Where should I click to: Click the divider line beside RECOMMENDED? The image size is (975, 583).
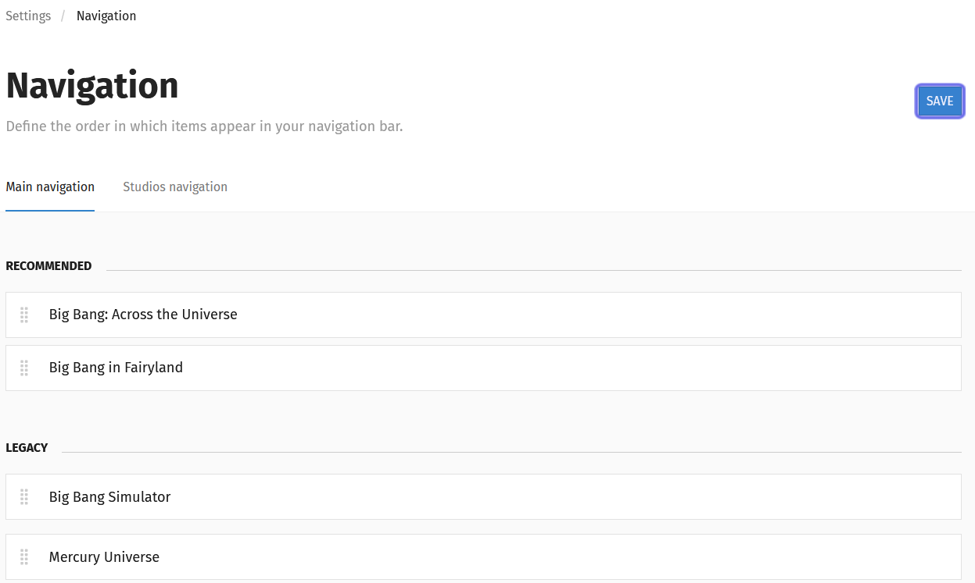(534, 270)
